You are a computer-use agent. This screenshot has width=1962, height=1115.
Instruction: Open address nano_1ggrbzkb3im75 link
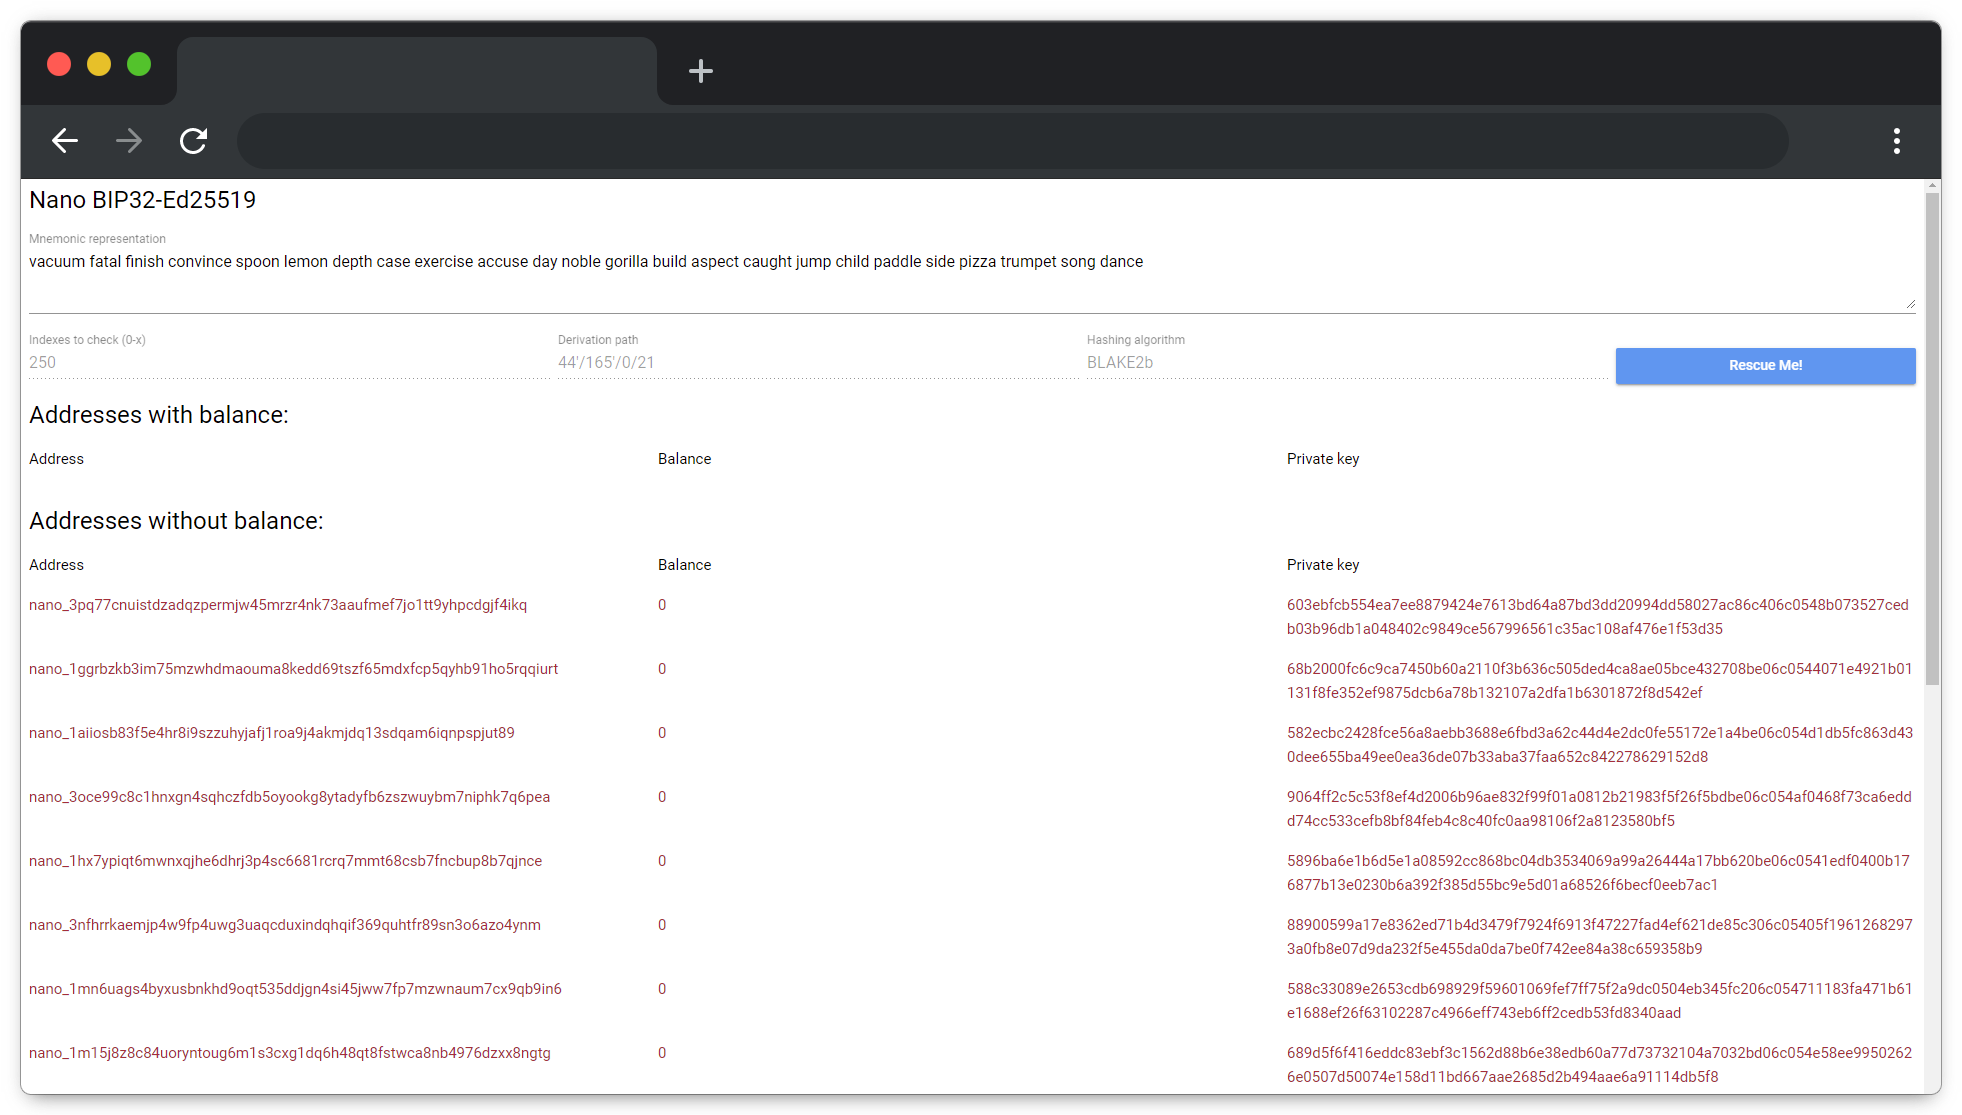pyautogui.click(x=293, y=669)
